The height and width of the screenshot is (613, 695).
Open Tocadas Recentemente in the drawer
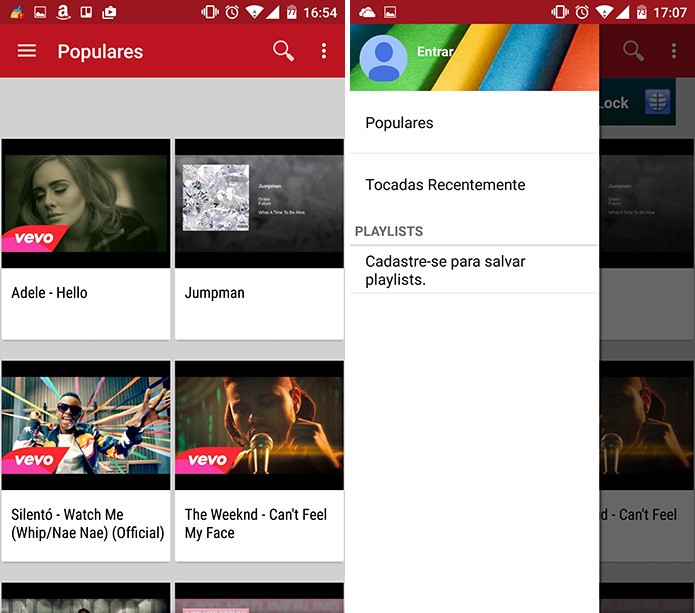click(474, 185)
